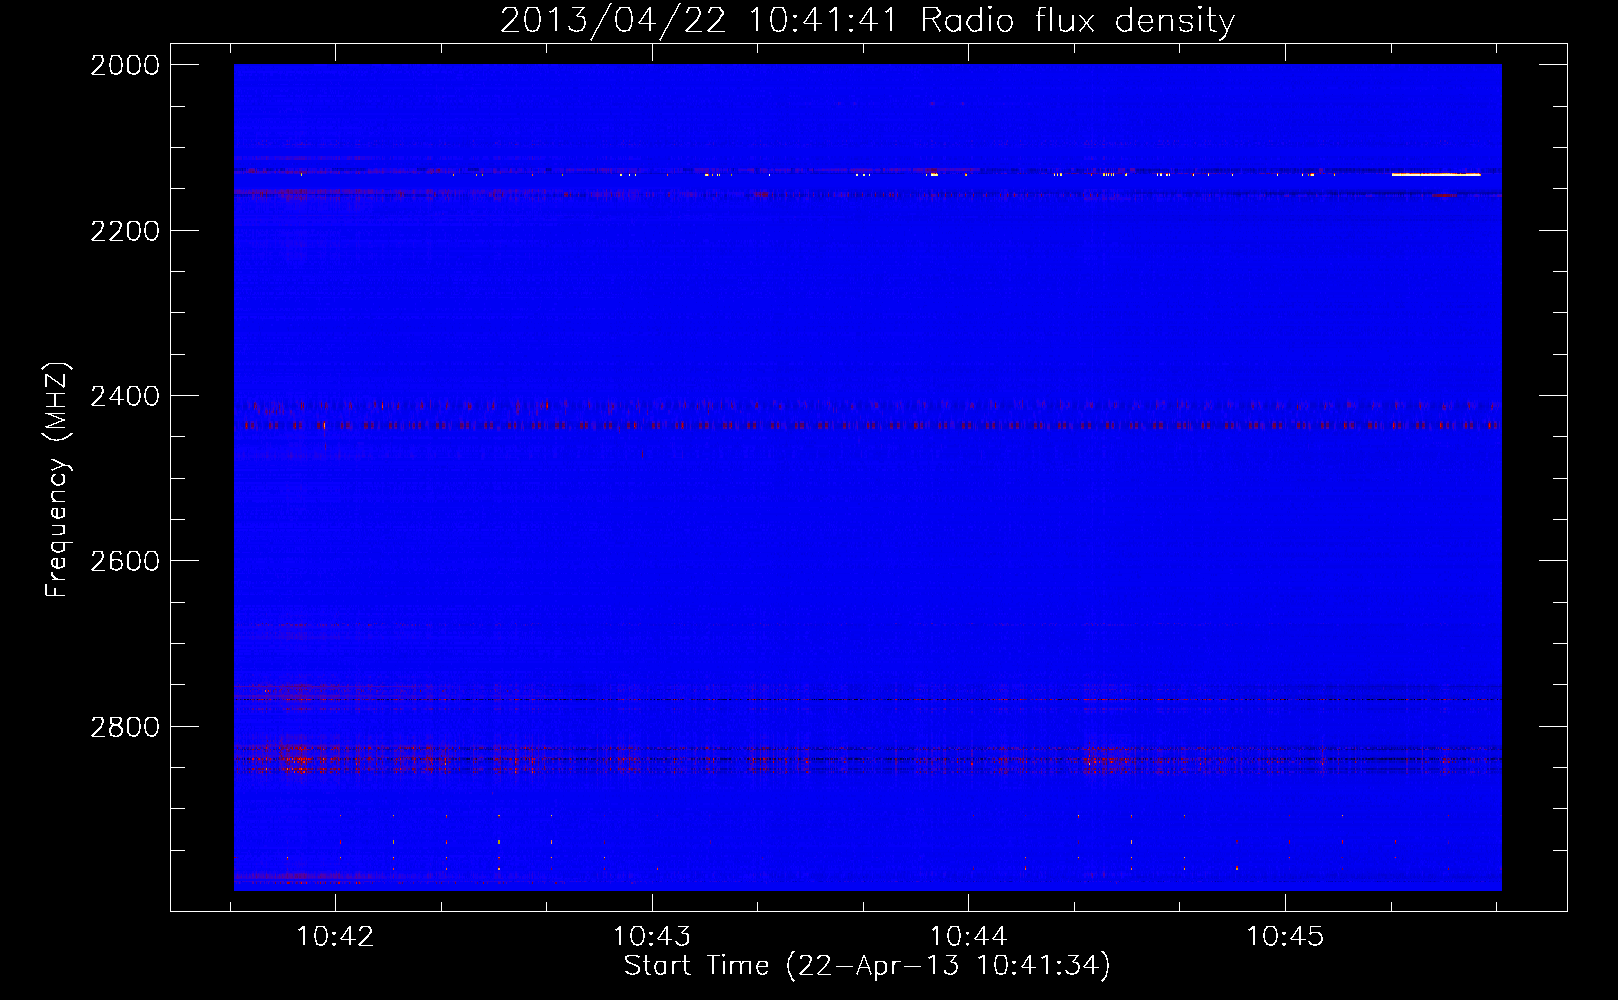Viewport: 1618px width, 1000px height.
Task: Click the 10:45 time tick label
Action: [1284, 936]
